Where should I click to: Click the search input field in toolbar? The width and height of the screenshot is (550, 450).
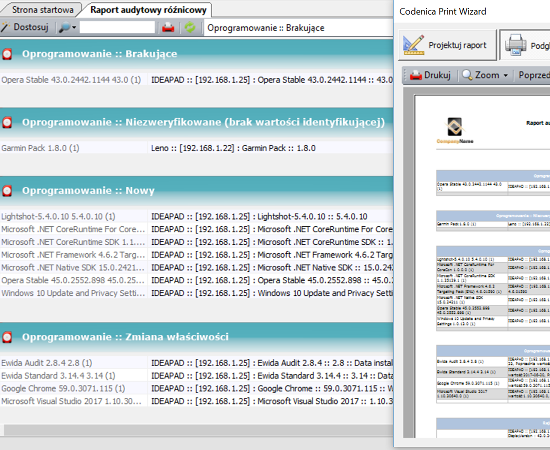pyautogui.click(x=117, y=27)
